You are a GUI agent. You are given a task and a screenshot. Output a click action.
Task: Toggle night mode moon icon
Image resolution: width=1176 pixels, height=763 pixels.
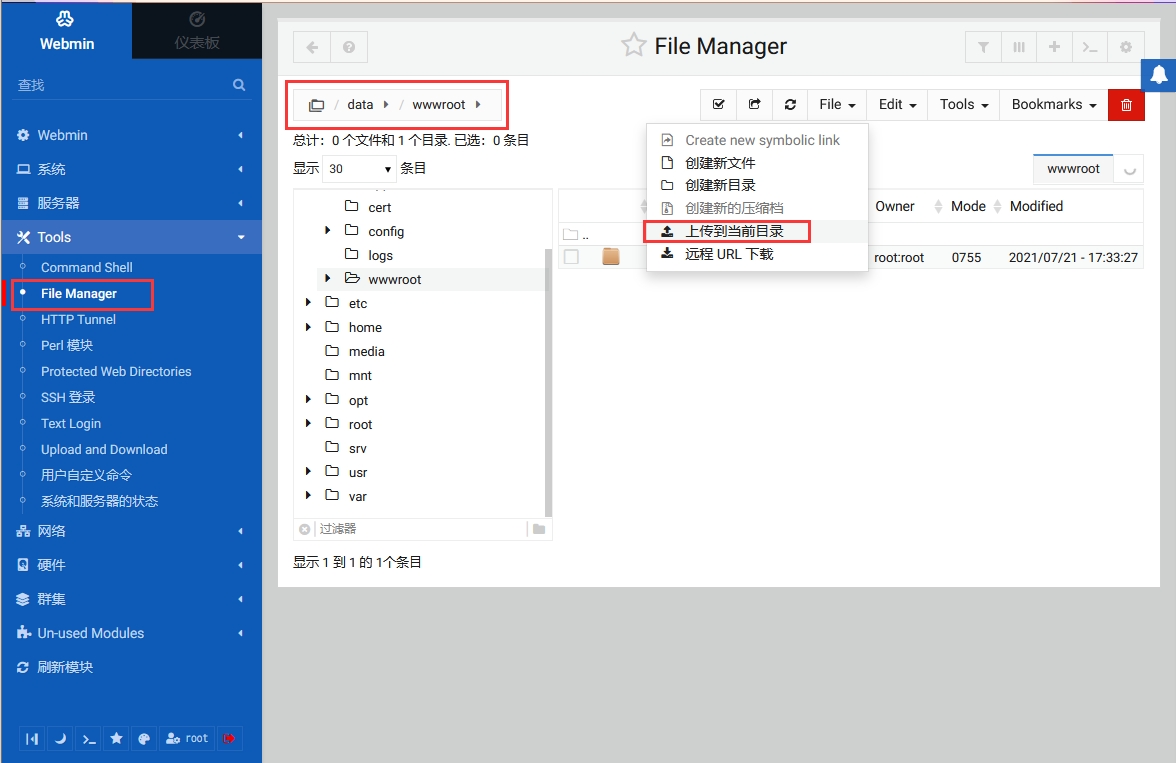[x=61, y=739]
